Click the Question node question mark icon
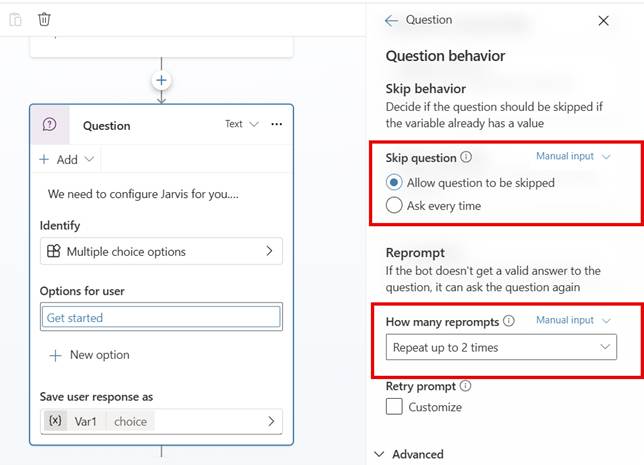The image size is (644, 465). (50, 125)
